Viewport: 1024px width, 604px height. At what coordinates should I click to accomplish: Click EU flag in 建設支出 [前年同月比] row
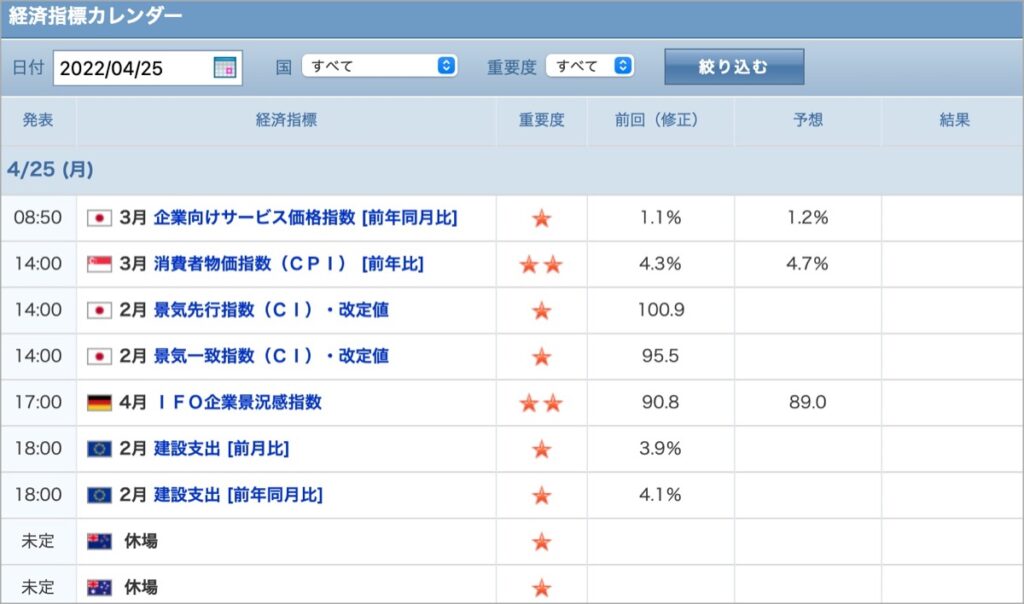point(99,496)
